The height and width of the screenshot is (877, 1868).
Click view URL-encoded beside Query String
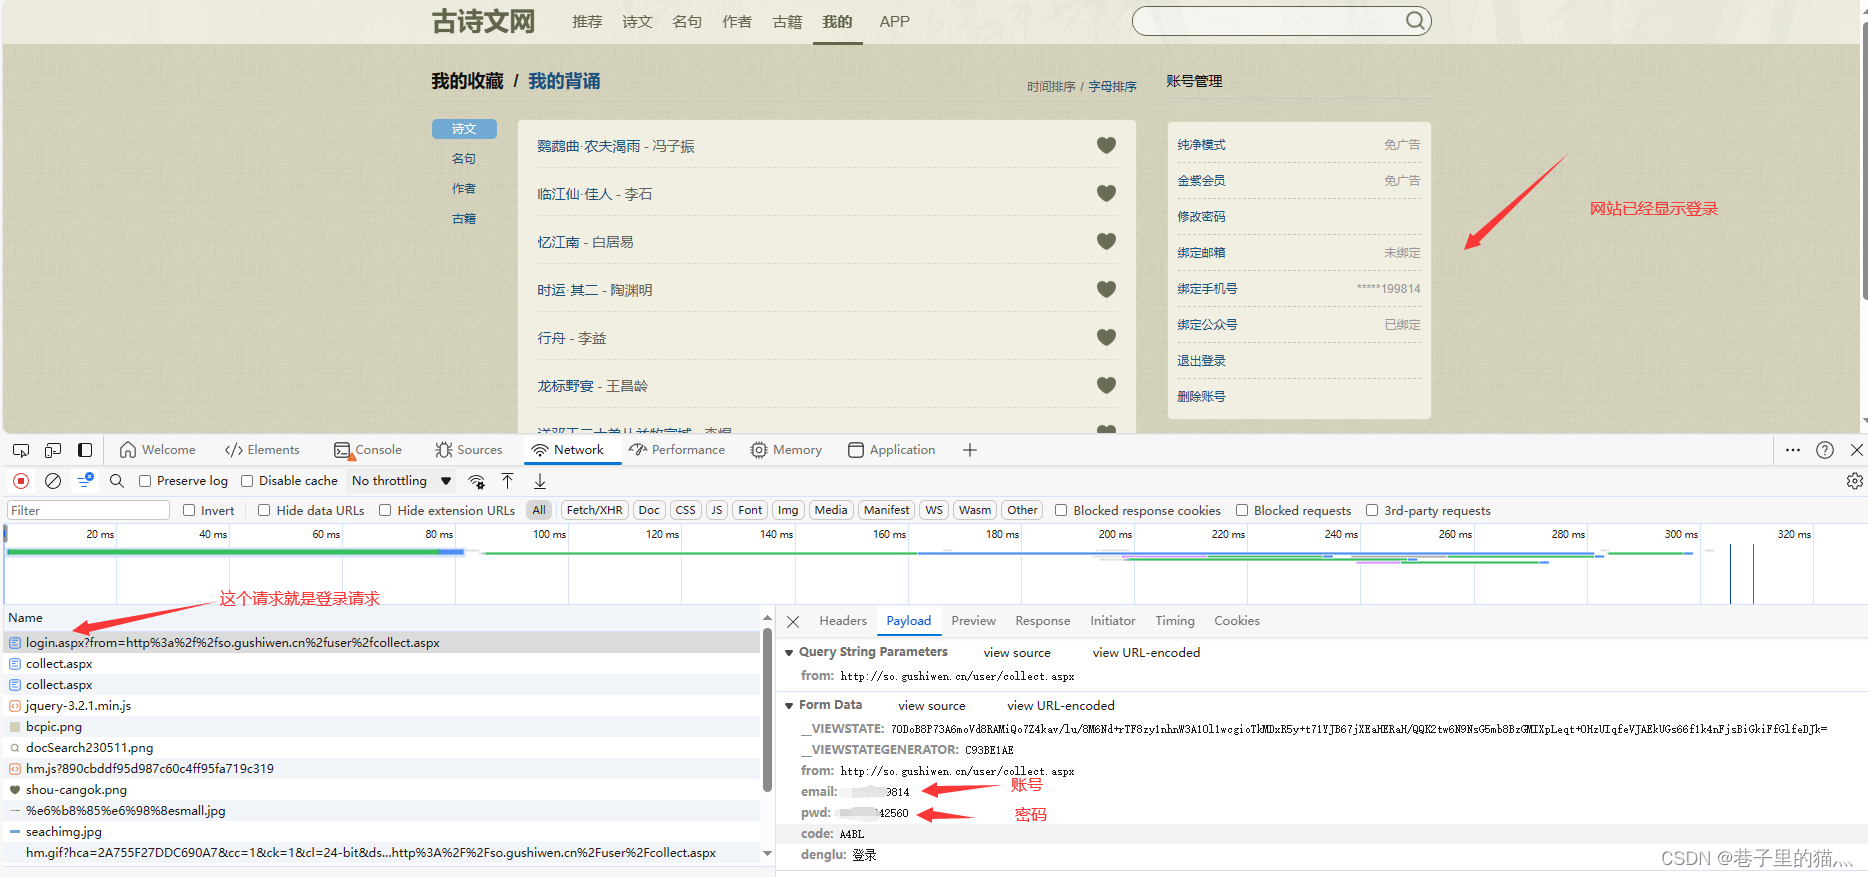pos(1146,653)
